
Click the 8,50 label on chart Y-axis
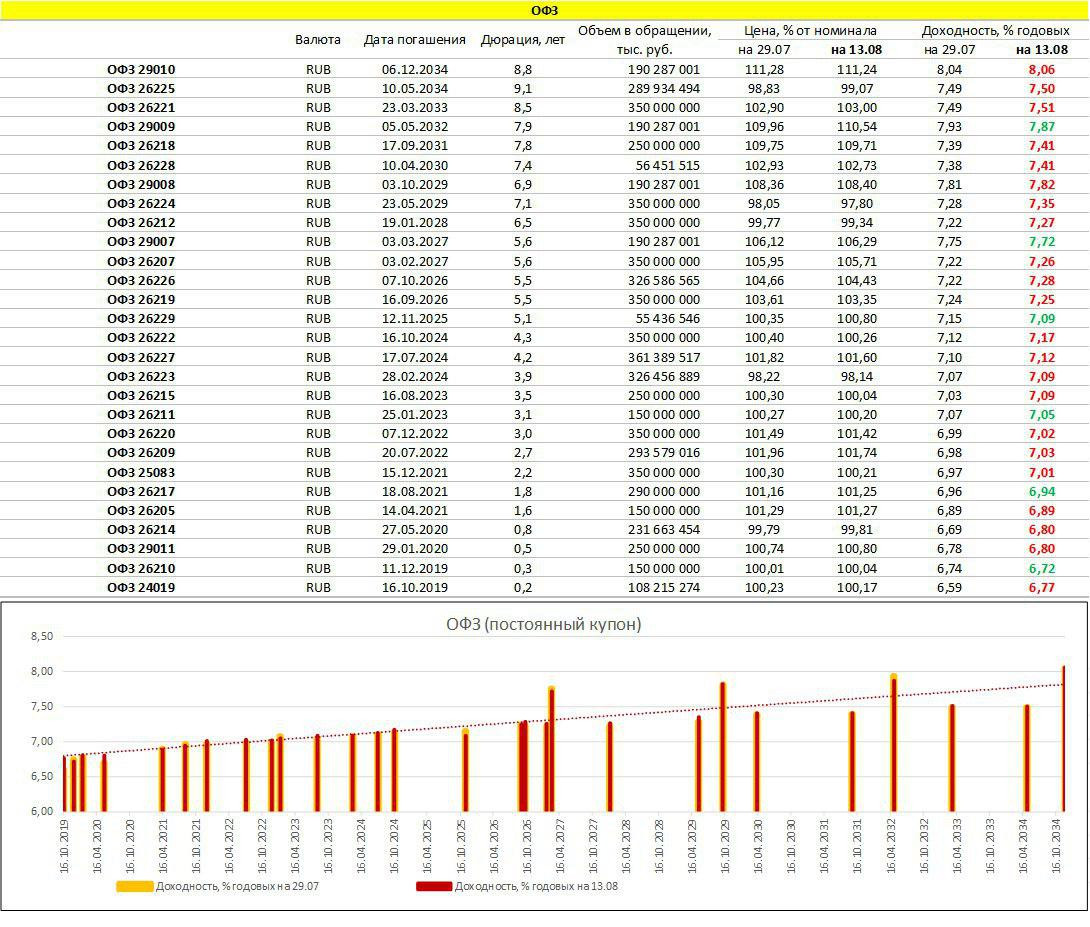[41, 636]
